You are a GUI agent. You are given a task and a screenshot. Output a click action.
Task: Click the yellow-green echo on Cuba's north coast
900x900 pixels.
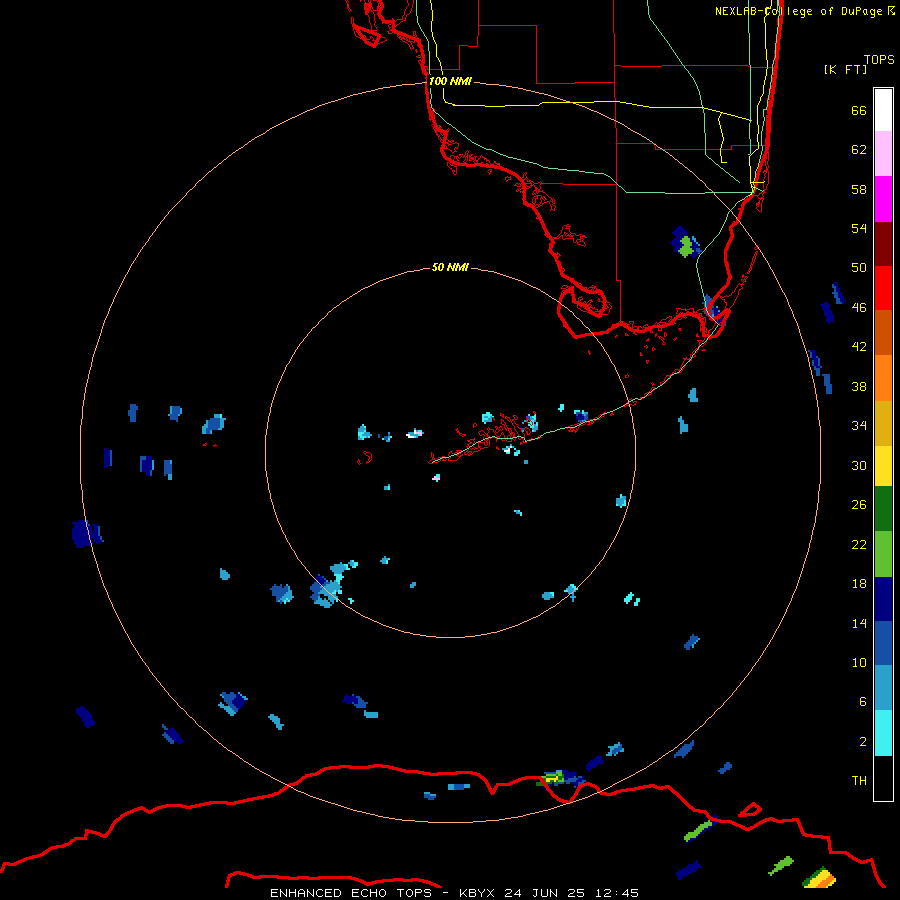pyautogui.click(x=554, y=778)
